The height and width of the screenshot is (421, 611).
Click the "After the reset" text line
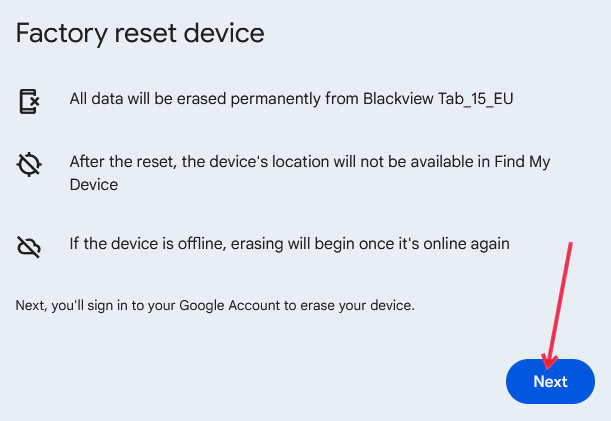(x=310, y=162)
